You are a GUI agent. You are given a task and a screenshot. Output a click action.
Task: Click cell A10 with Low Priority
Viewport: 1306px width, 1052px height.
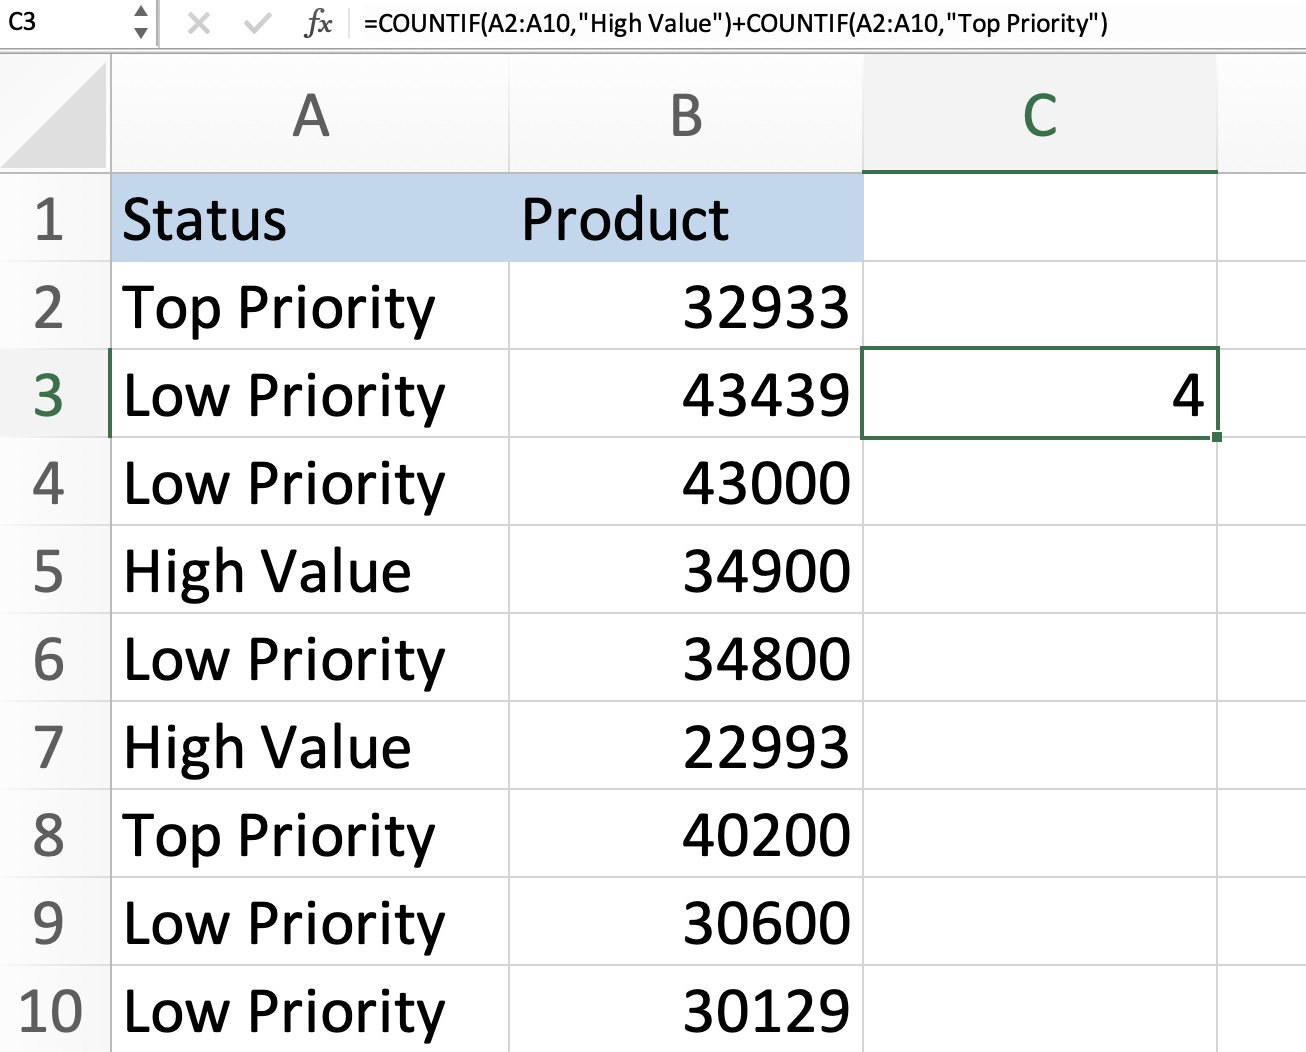click(x=310, y=1009)
